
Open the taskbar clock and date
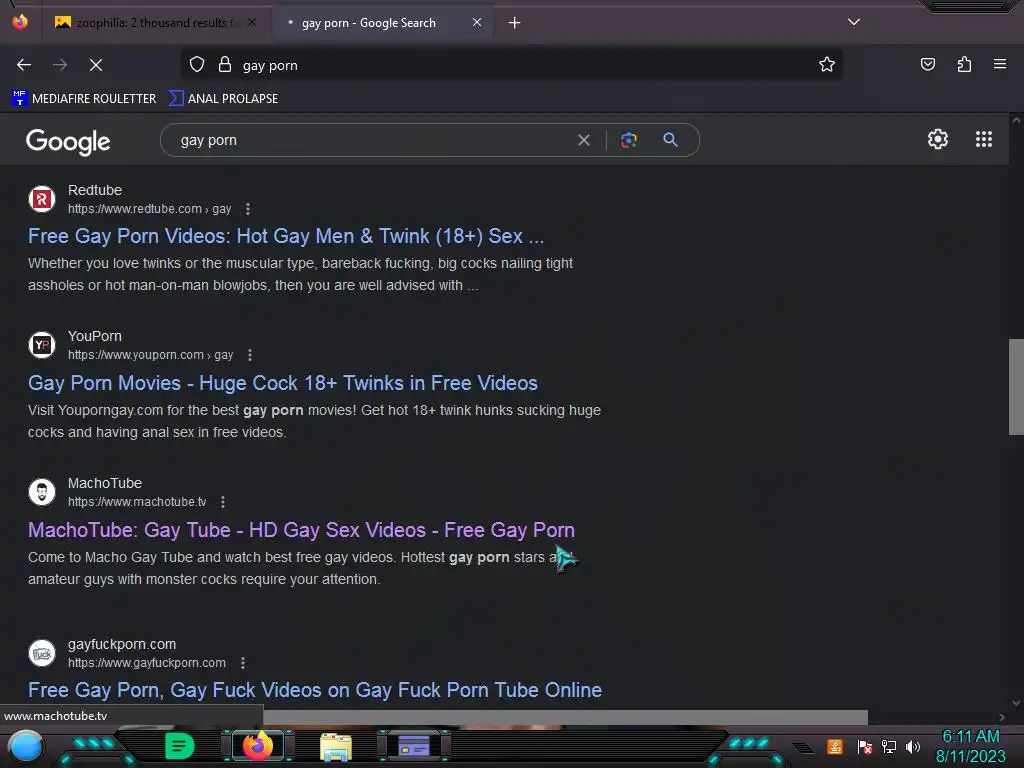[x=971, y=746]
